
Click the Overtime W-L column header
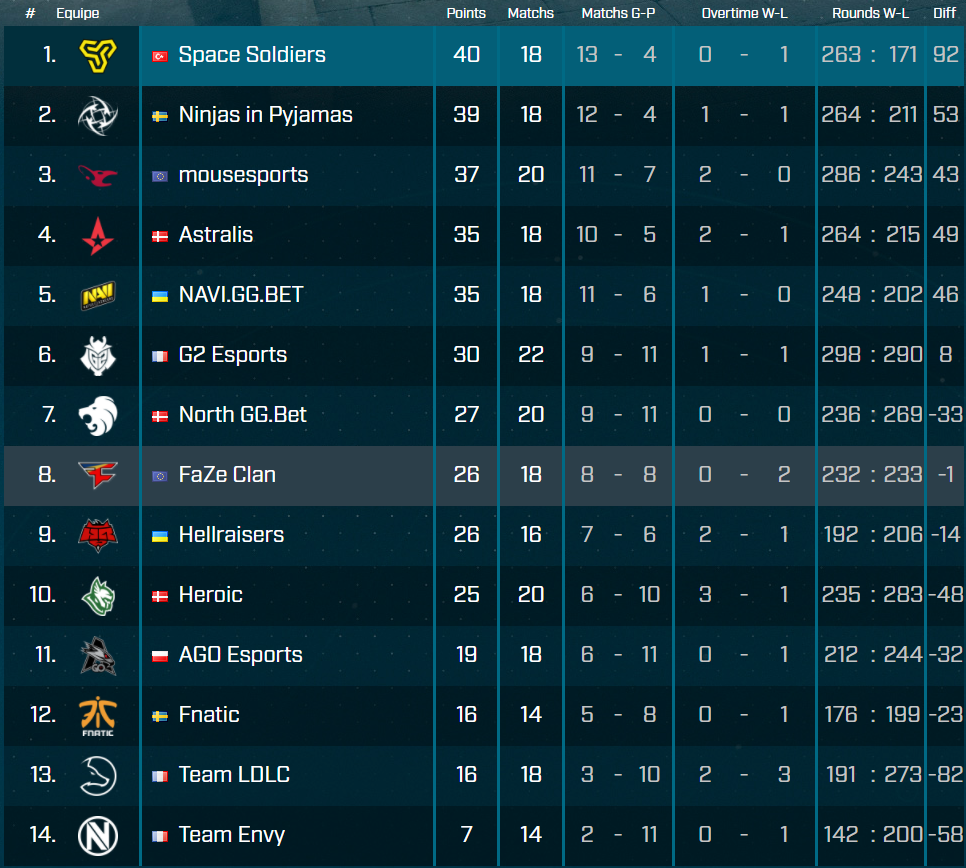[x=744, y=13]
